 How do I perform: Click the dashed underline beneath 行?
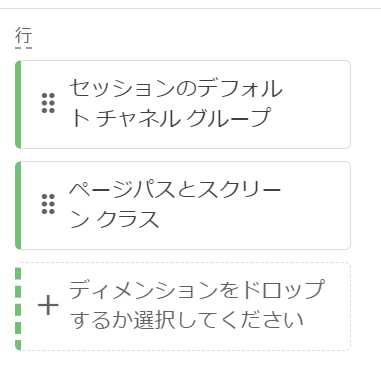pyautogui.click(x=23, y=48)
